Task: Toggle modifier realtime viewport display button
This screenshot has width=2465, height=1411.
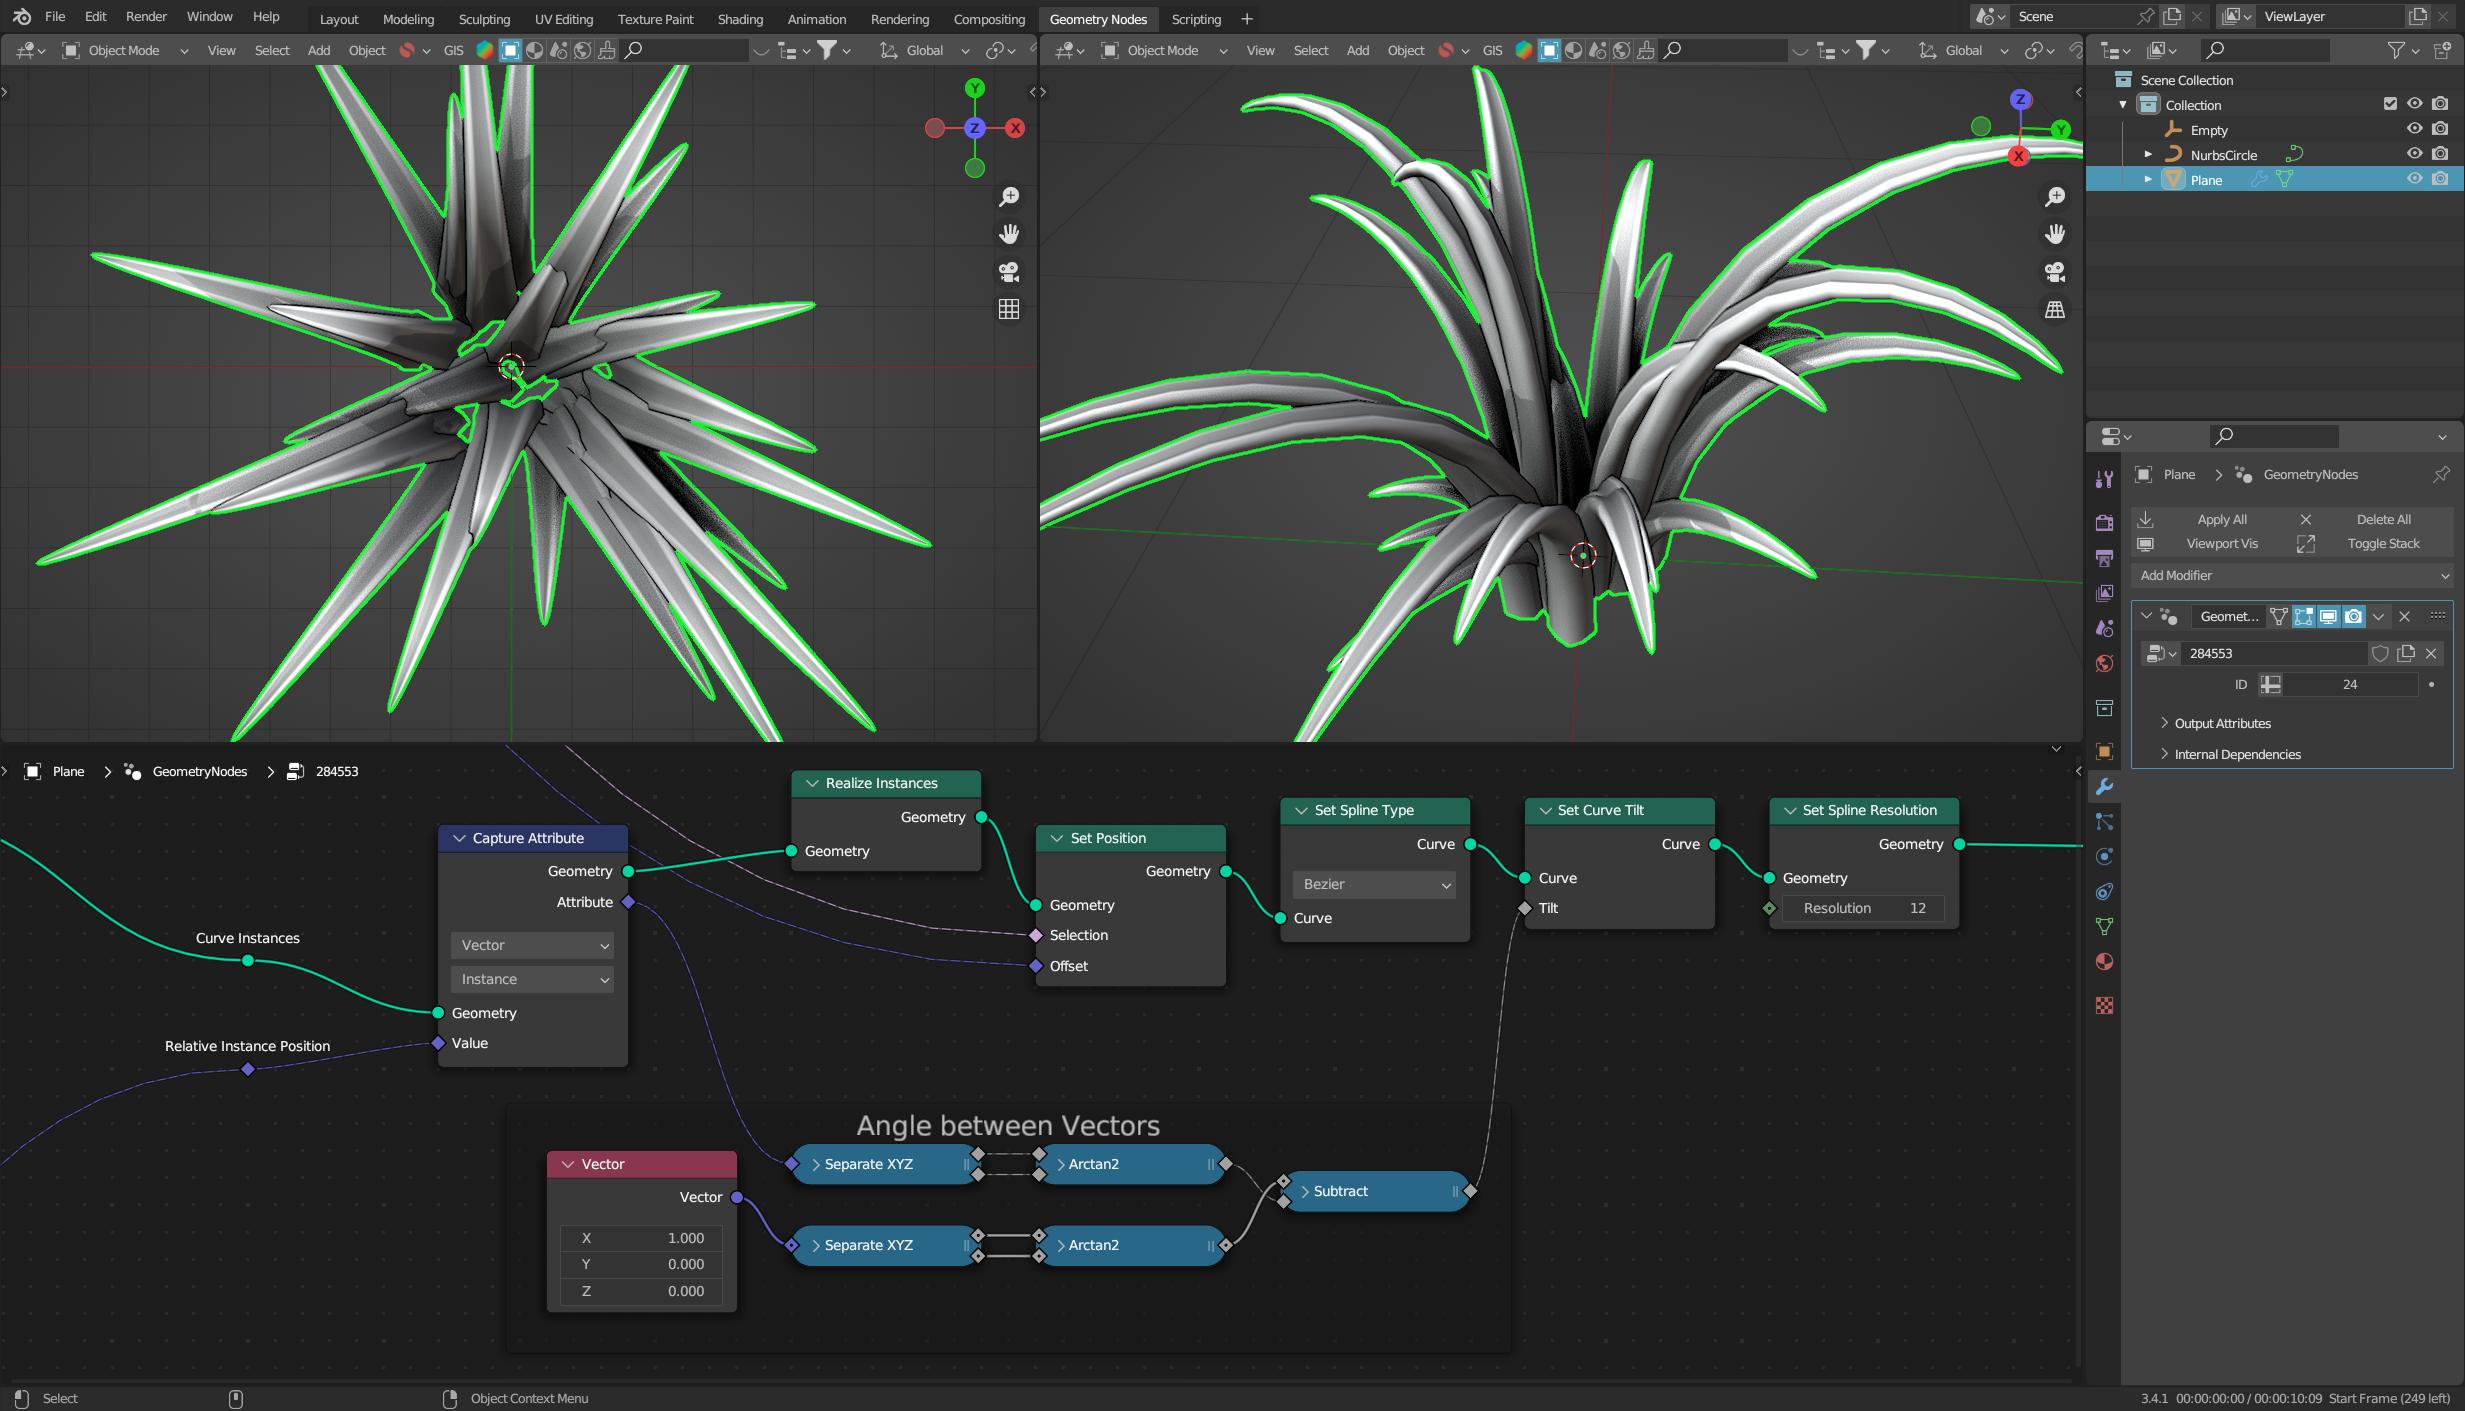Action: point(2328,616)
